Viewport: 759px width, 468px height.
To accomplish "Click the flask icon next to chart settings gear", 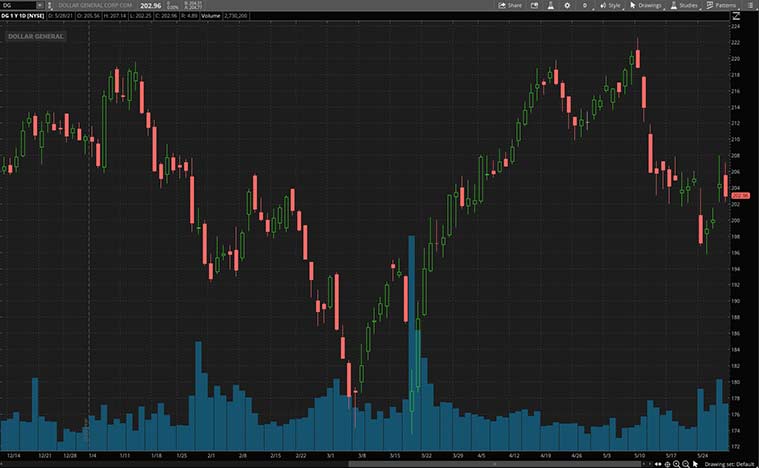I will pyautogui.click(x=550, y=5).
